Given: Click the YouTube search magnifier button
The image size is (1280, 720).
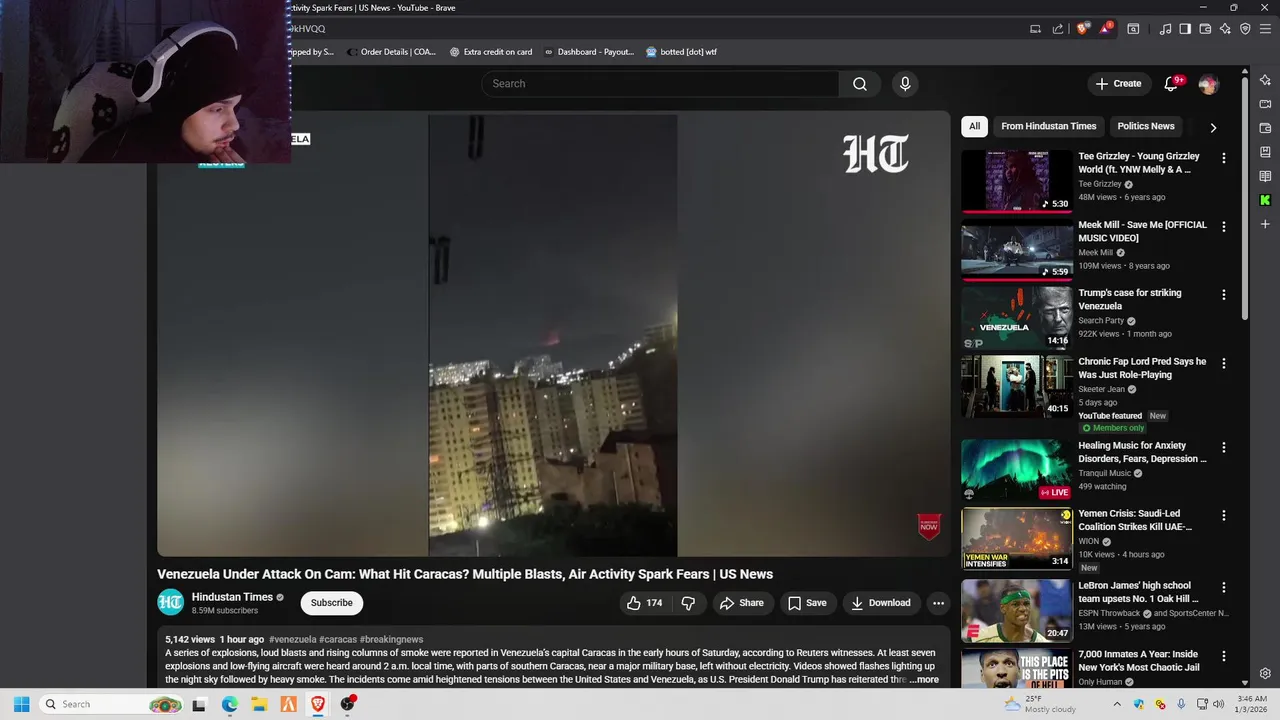Looking at the screenshot, I should coord(859,84).
